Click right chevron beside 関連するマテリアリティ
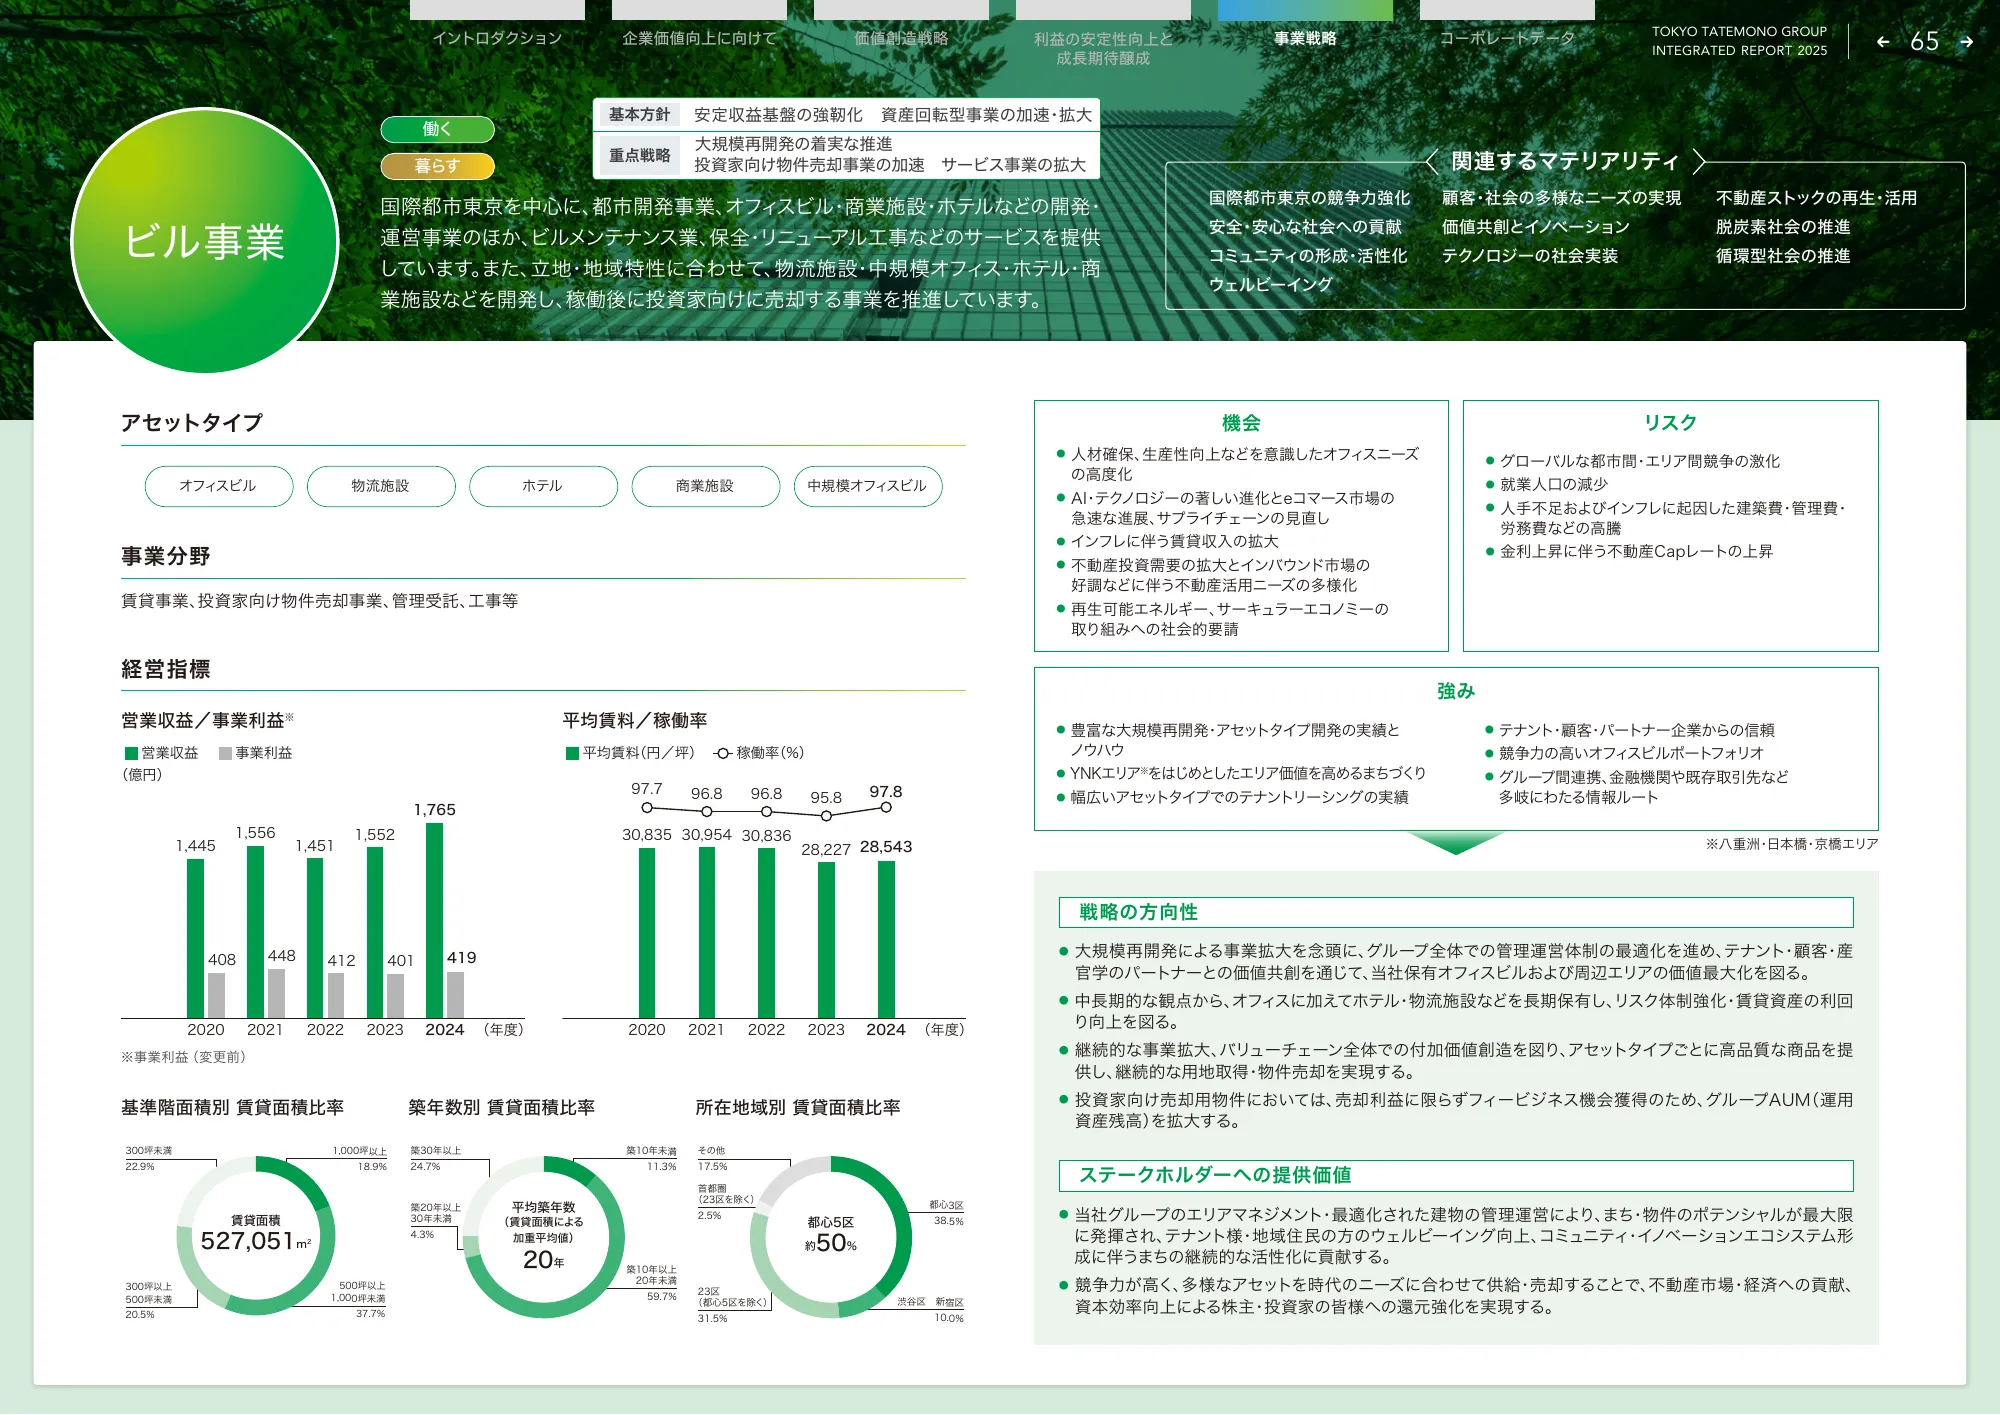 pos(1698,161)
